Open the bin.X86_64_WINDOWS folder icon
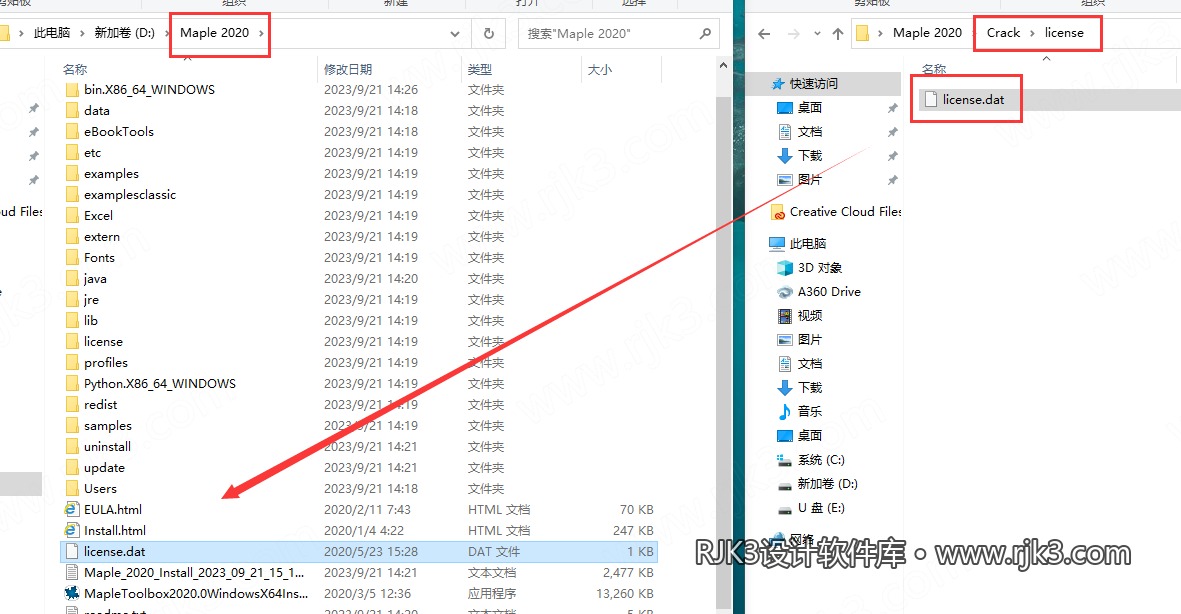The width and height of the screenshot is (1181, 614). (x=72, y=90)
